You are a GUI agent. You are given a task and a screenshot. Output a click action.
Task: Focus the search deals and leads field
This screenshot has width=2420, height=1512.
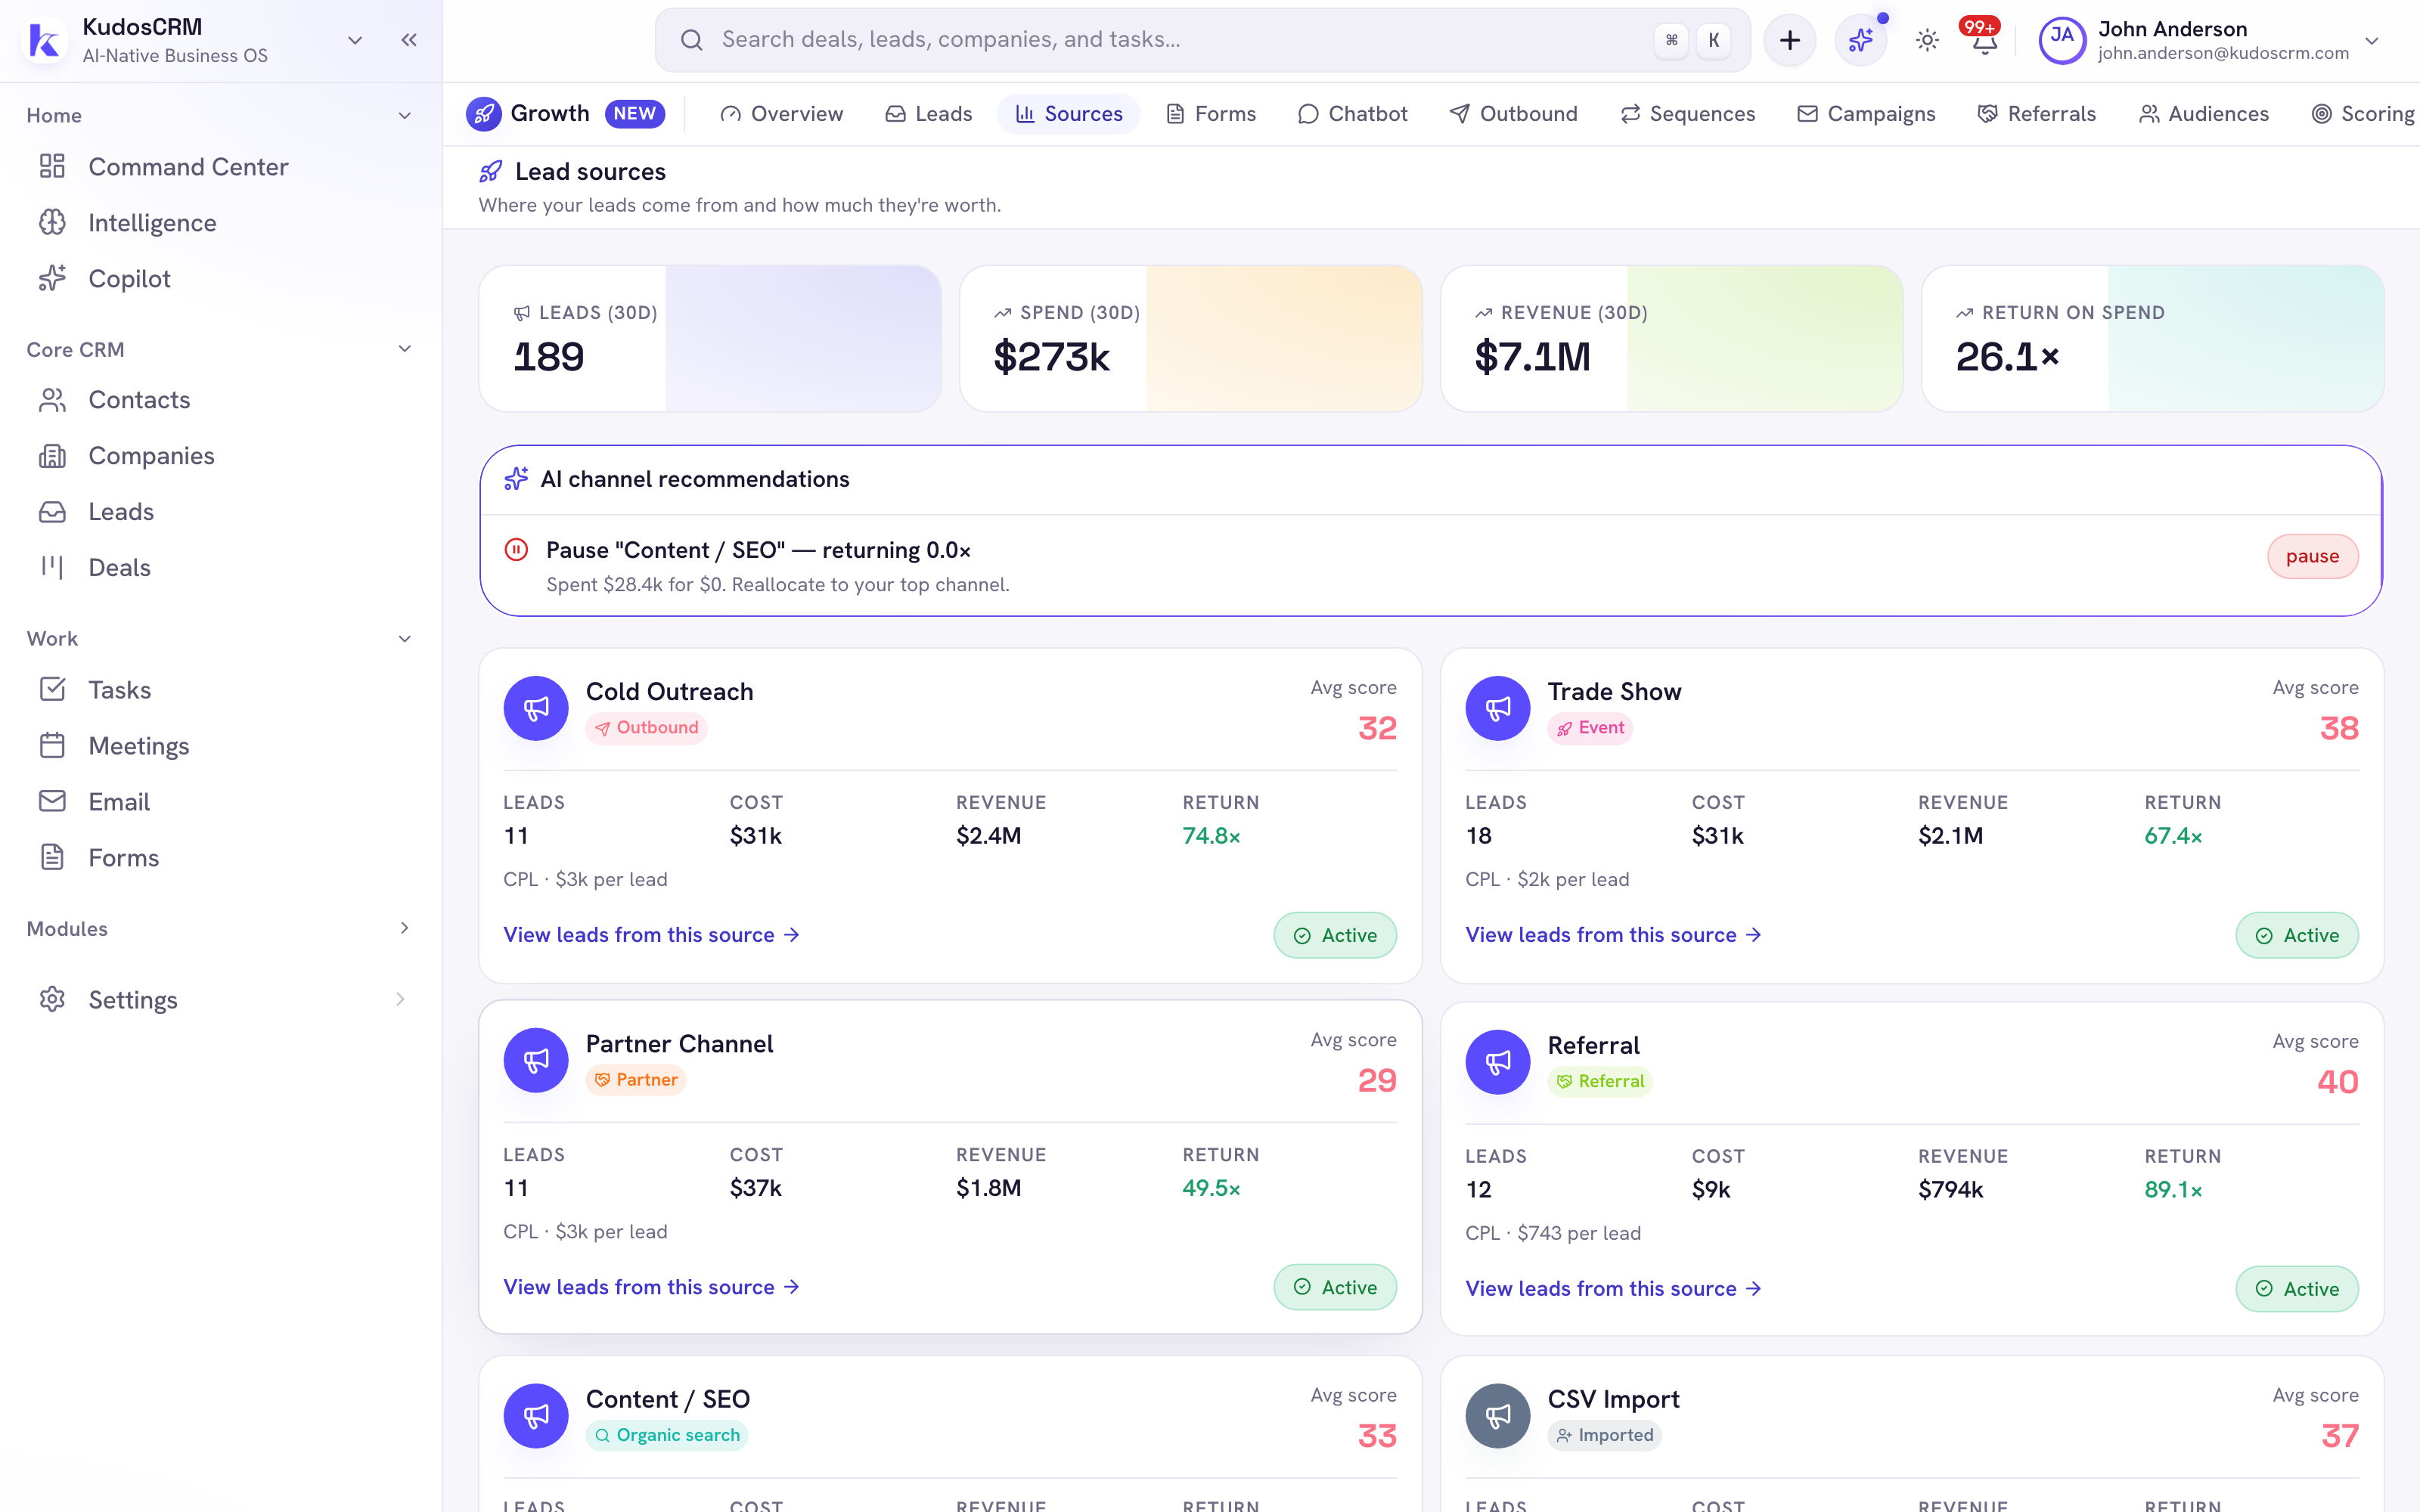point(1202,40)
